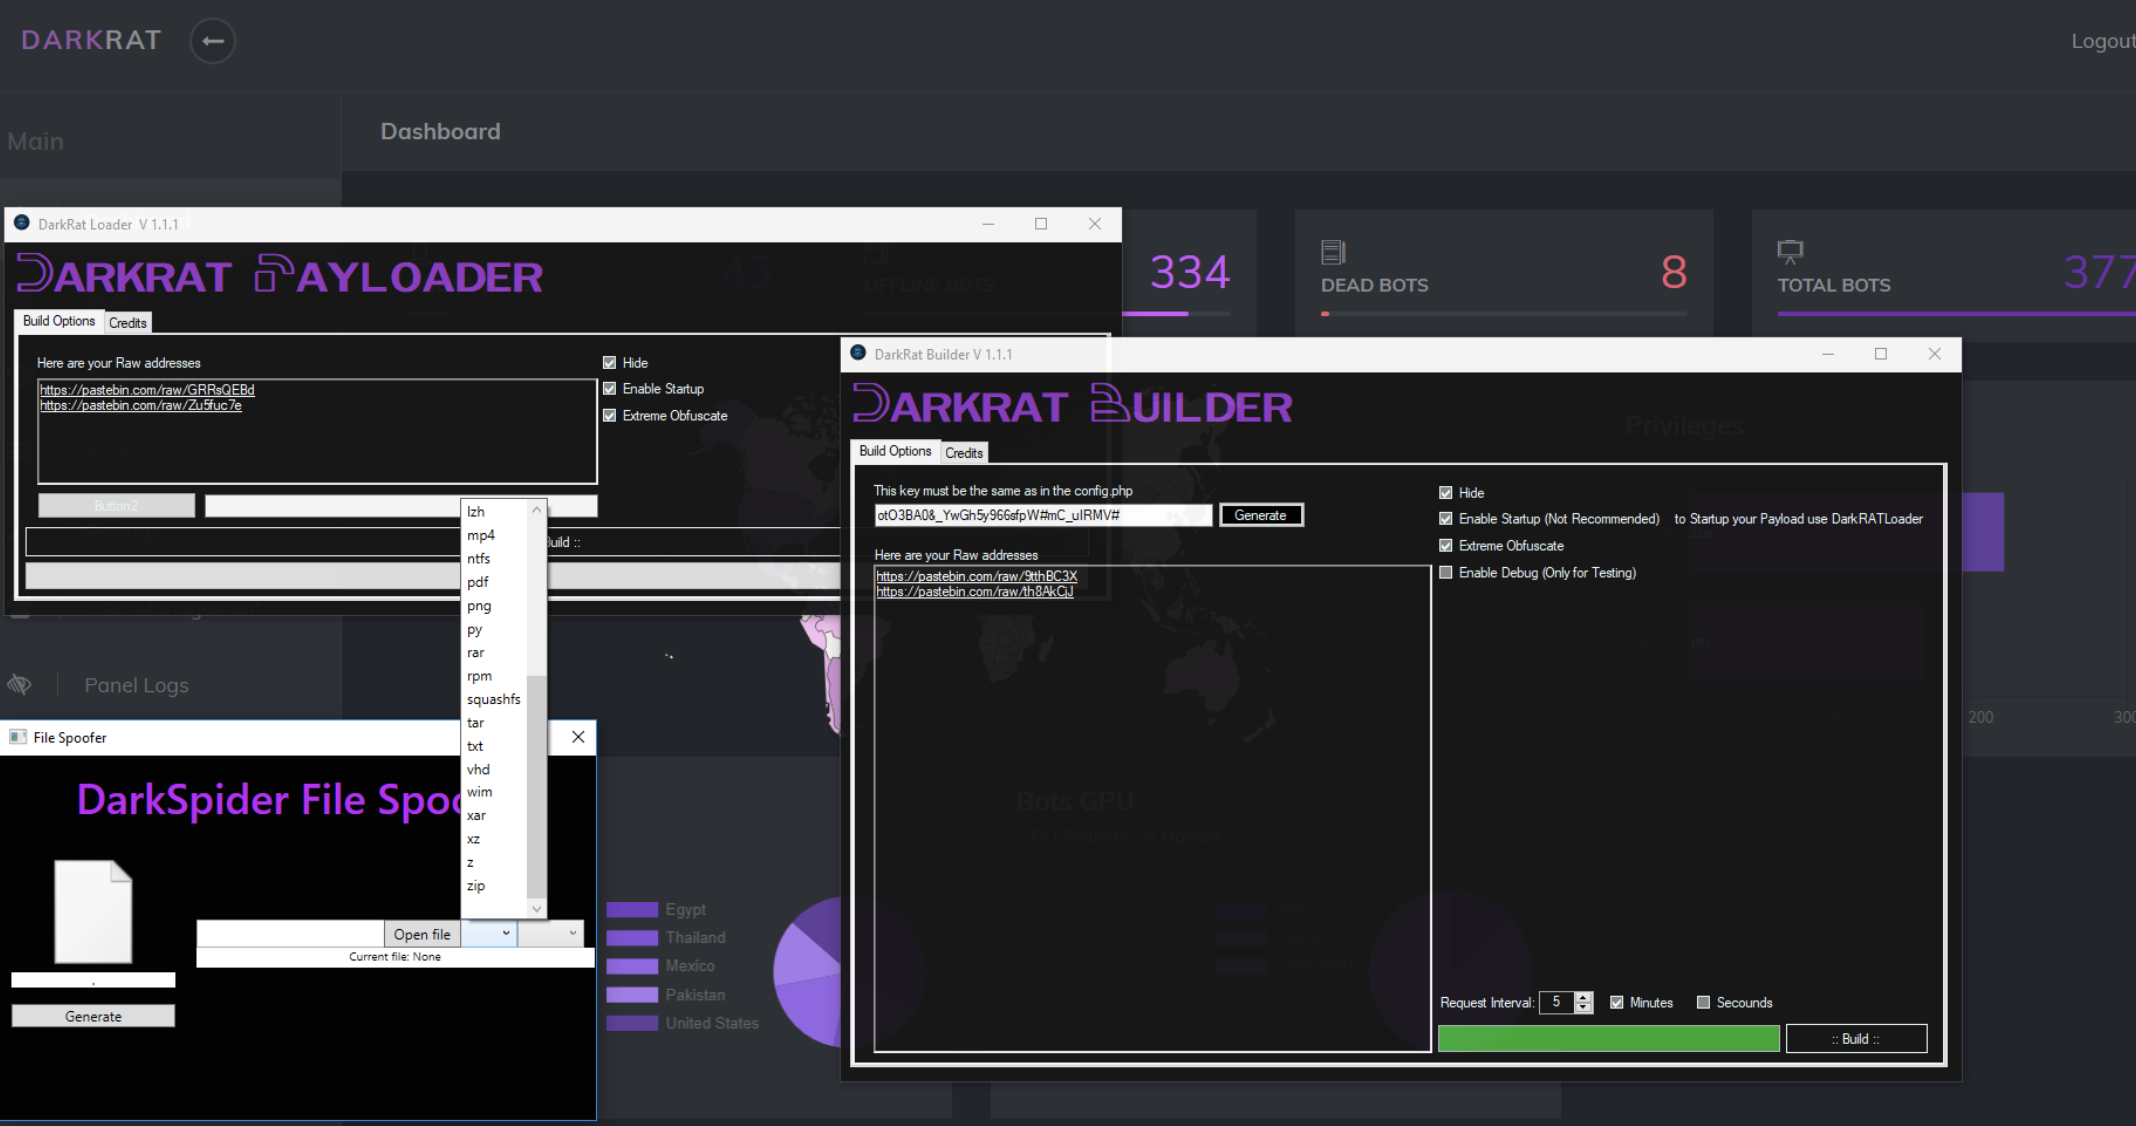Check the Secounds interval checkbox
This screenshot has width=2136, height=1126.
[1704, 1002]
